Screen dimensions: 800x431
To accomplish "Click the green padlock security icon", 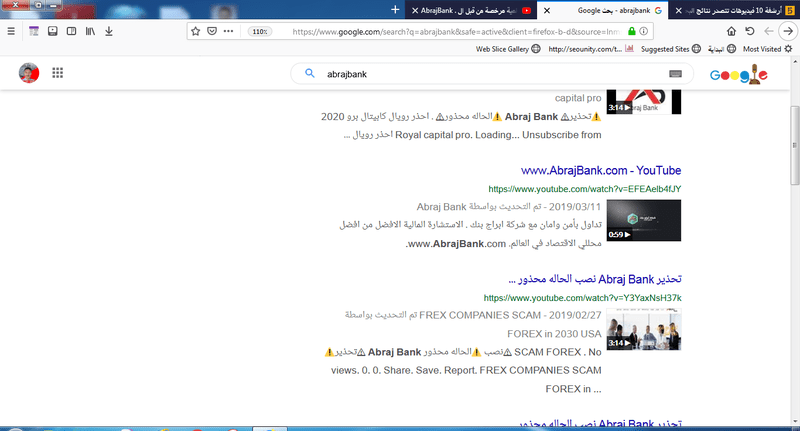I will pyautogui.click(x=632, y=32).
